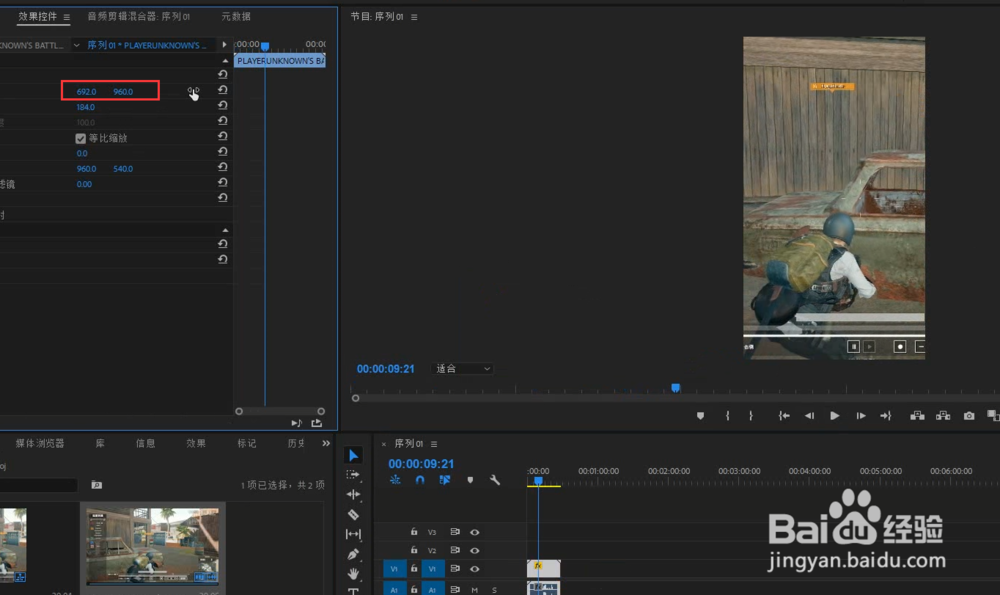The width and height of the screenshot is (1000, 595).
Task: Toggle insert sequences as nests
Action: [395, 480]
